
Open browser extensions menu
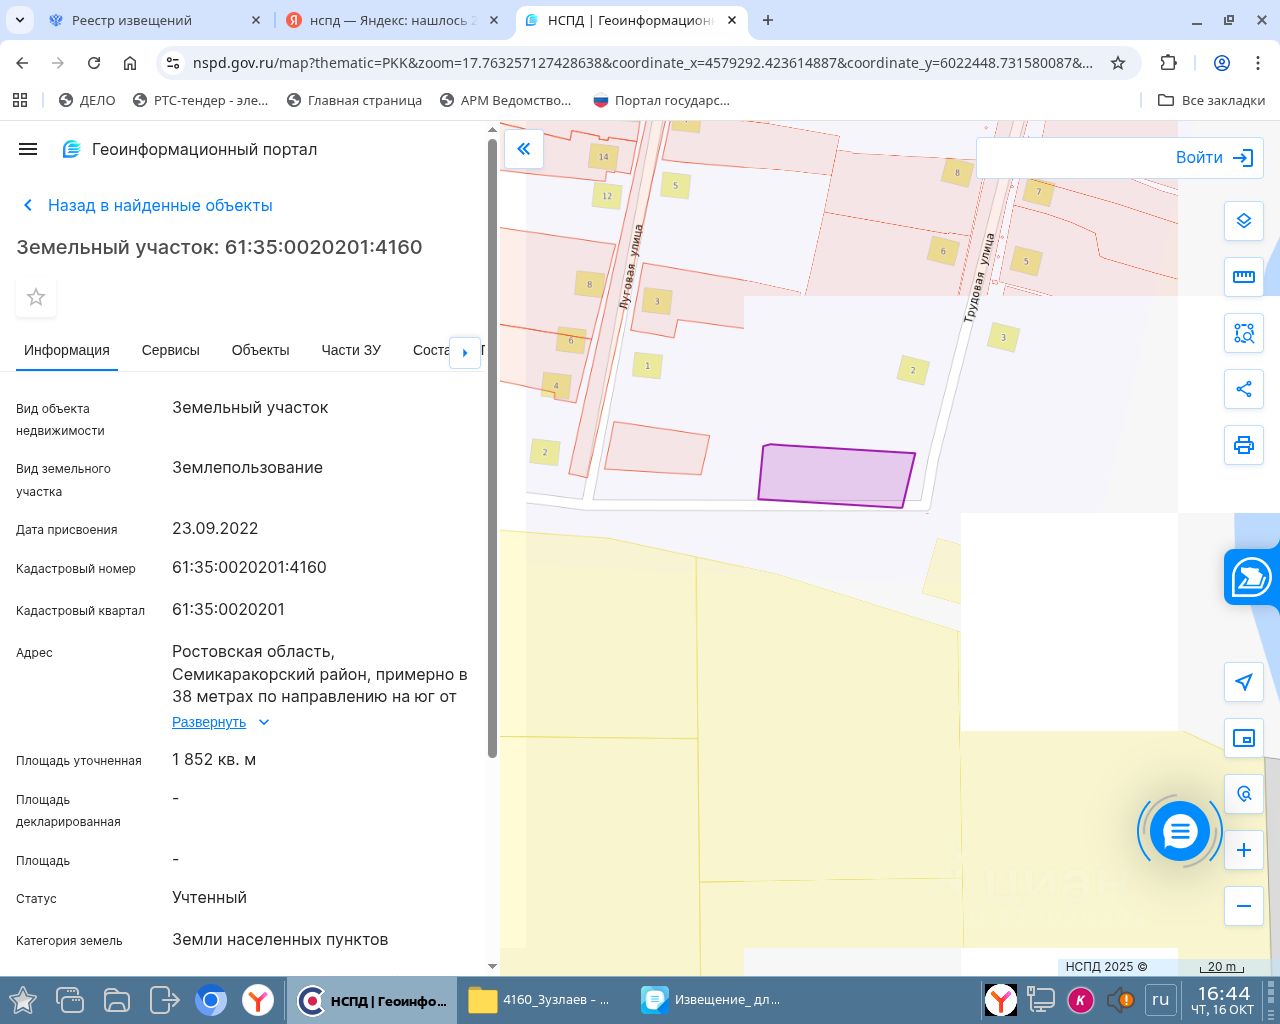coord(1168,63)
